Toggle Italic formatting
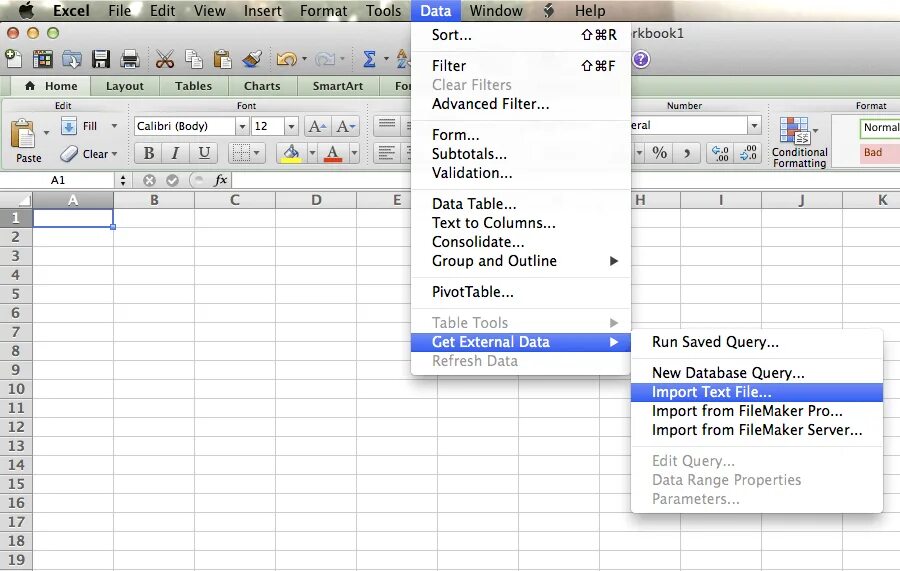This screenshot has height=571, width=900. 176,153
